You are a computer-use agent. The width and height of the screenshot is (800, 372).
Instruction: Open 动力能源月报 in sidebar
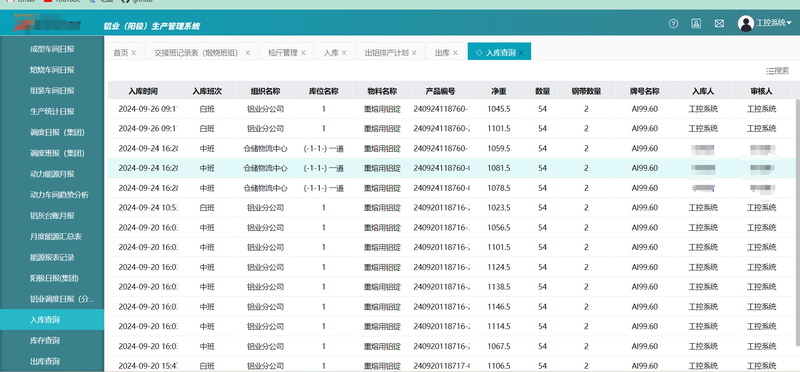pyautogui.click(x=52, y=174)
